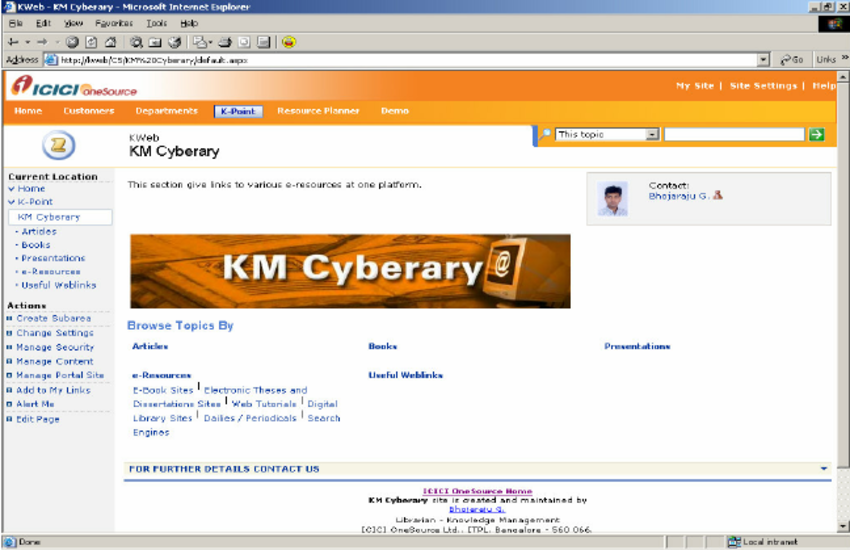Open the Useful Weblinks topic heading link
The image size is (850, 550).
405,375
